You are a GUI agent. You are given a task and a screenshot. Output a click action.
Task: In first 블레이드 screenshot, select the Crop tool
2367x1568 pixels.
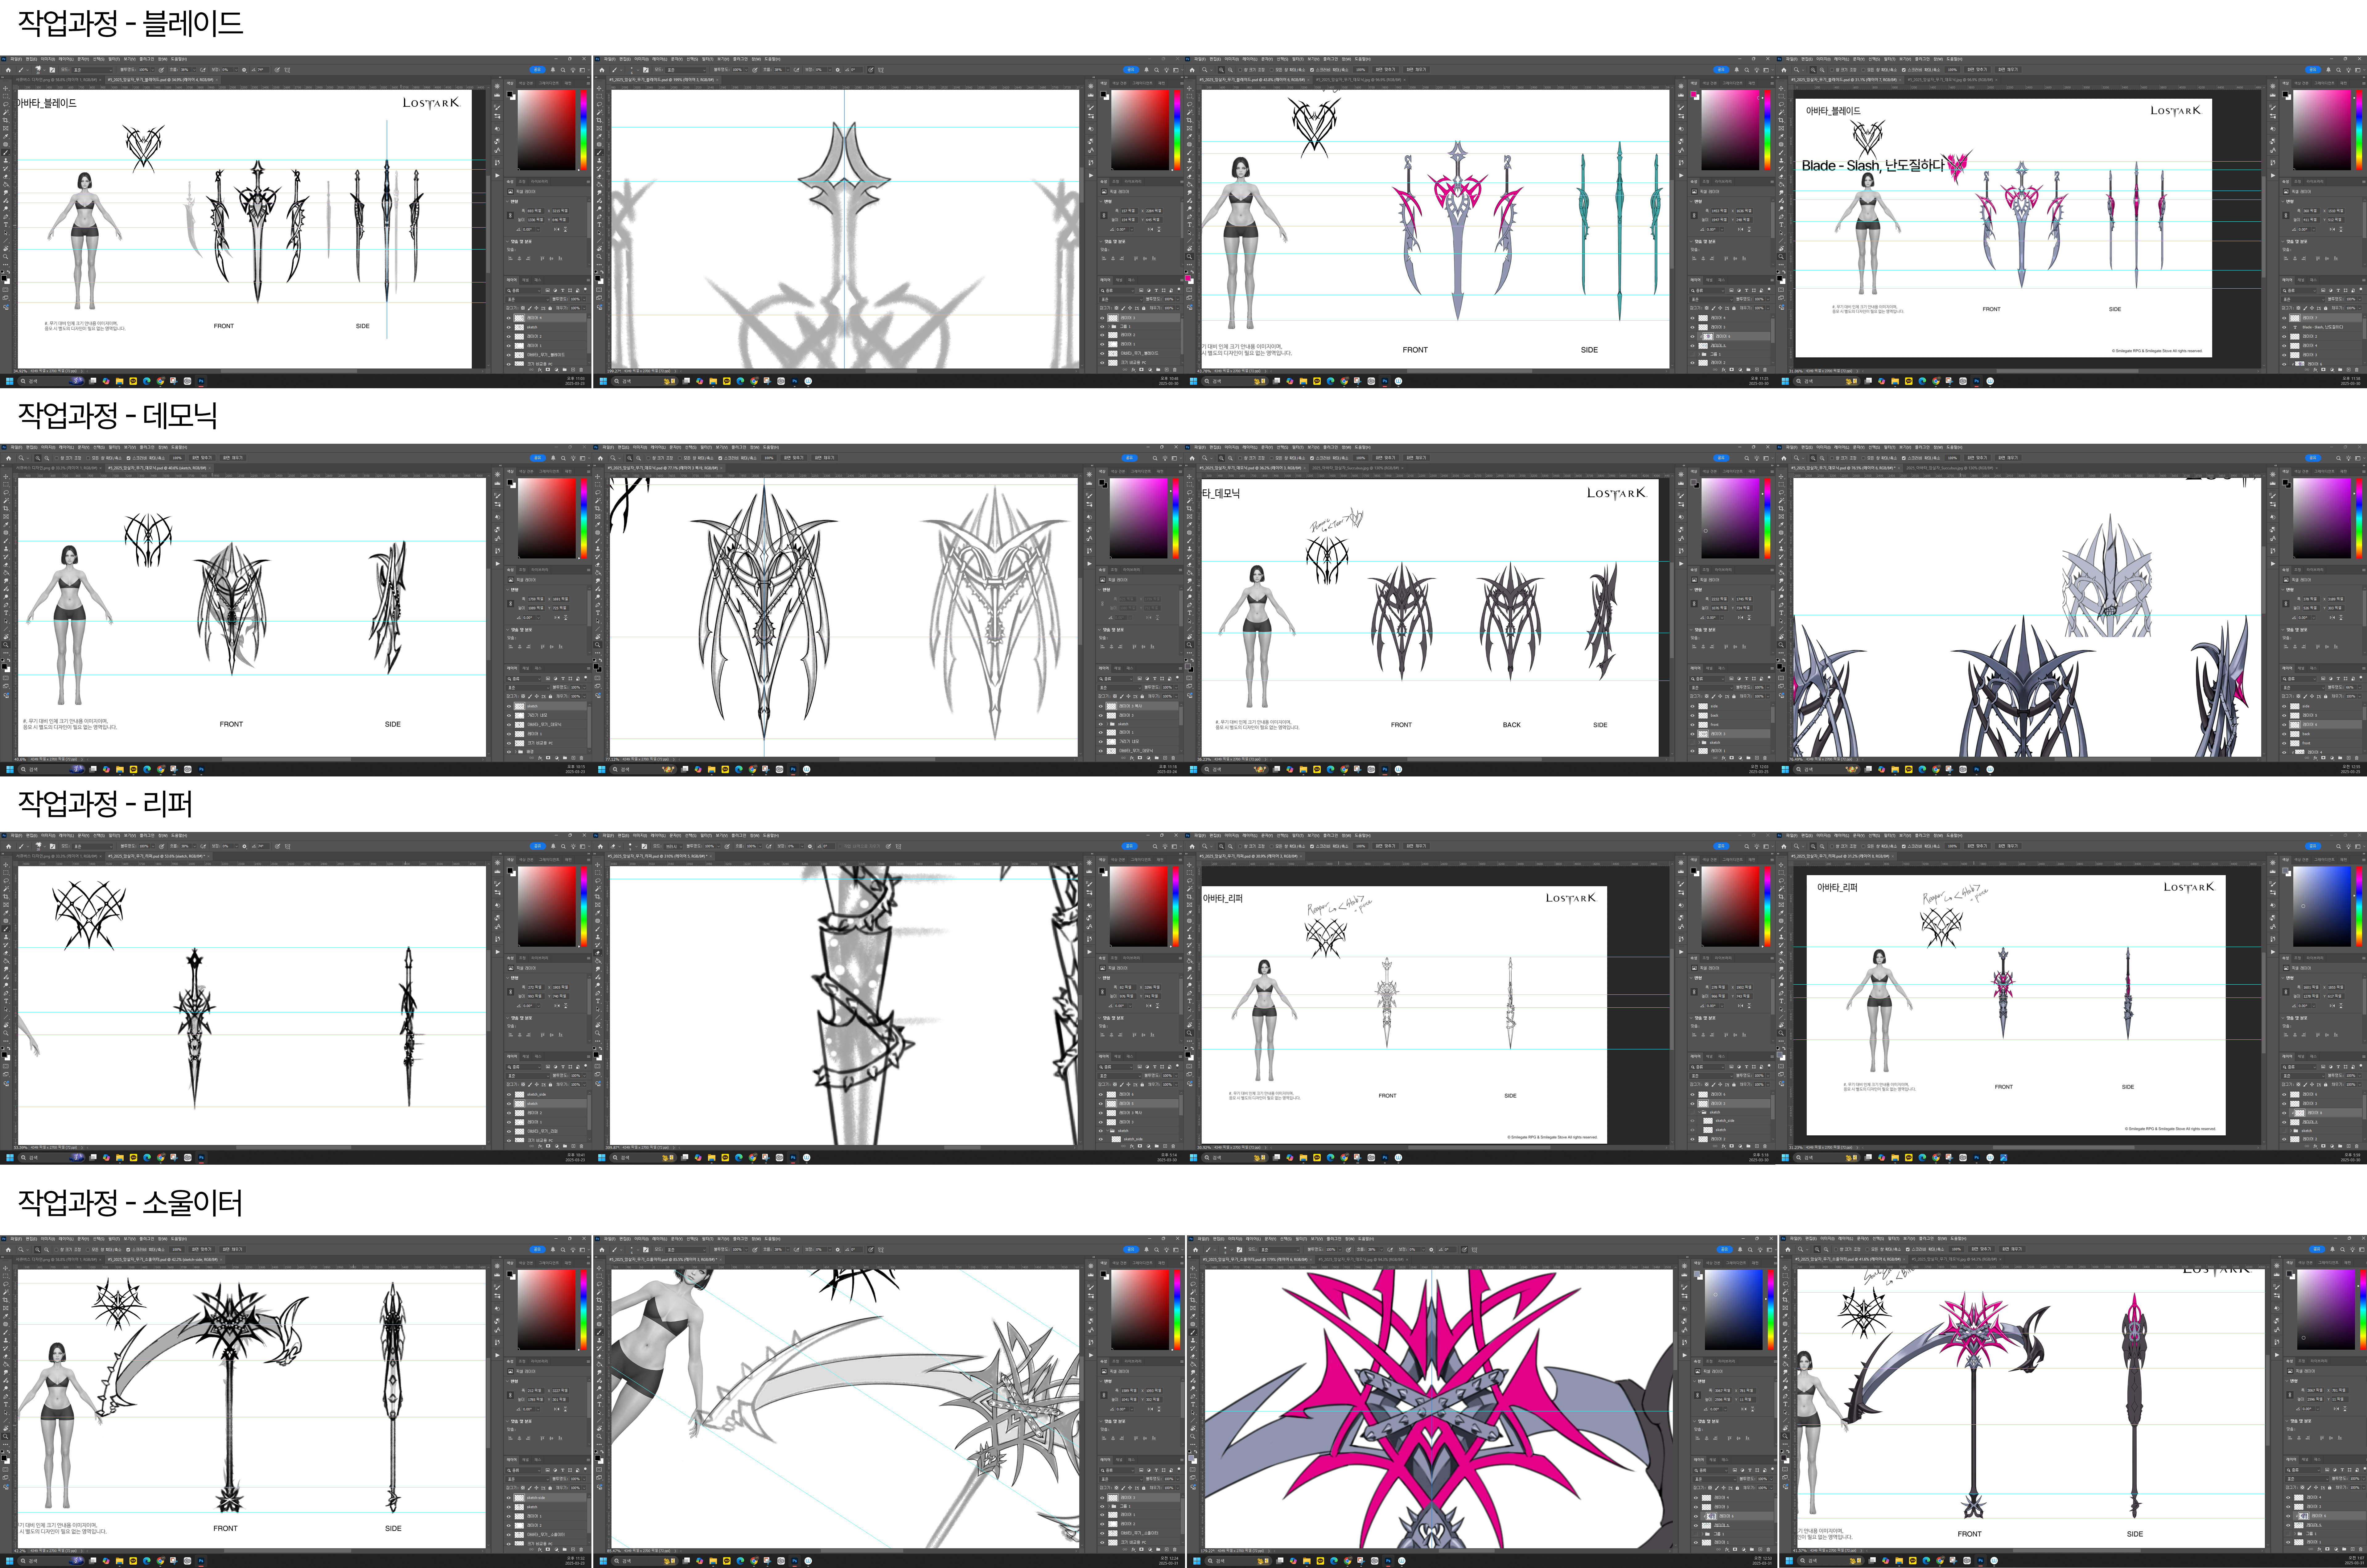[x=5, y=120]
